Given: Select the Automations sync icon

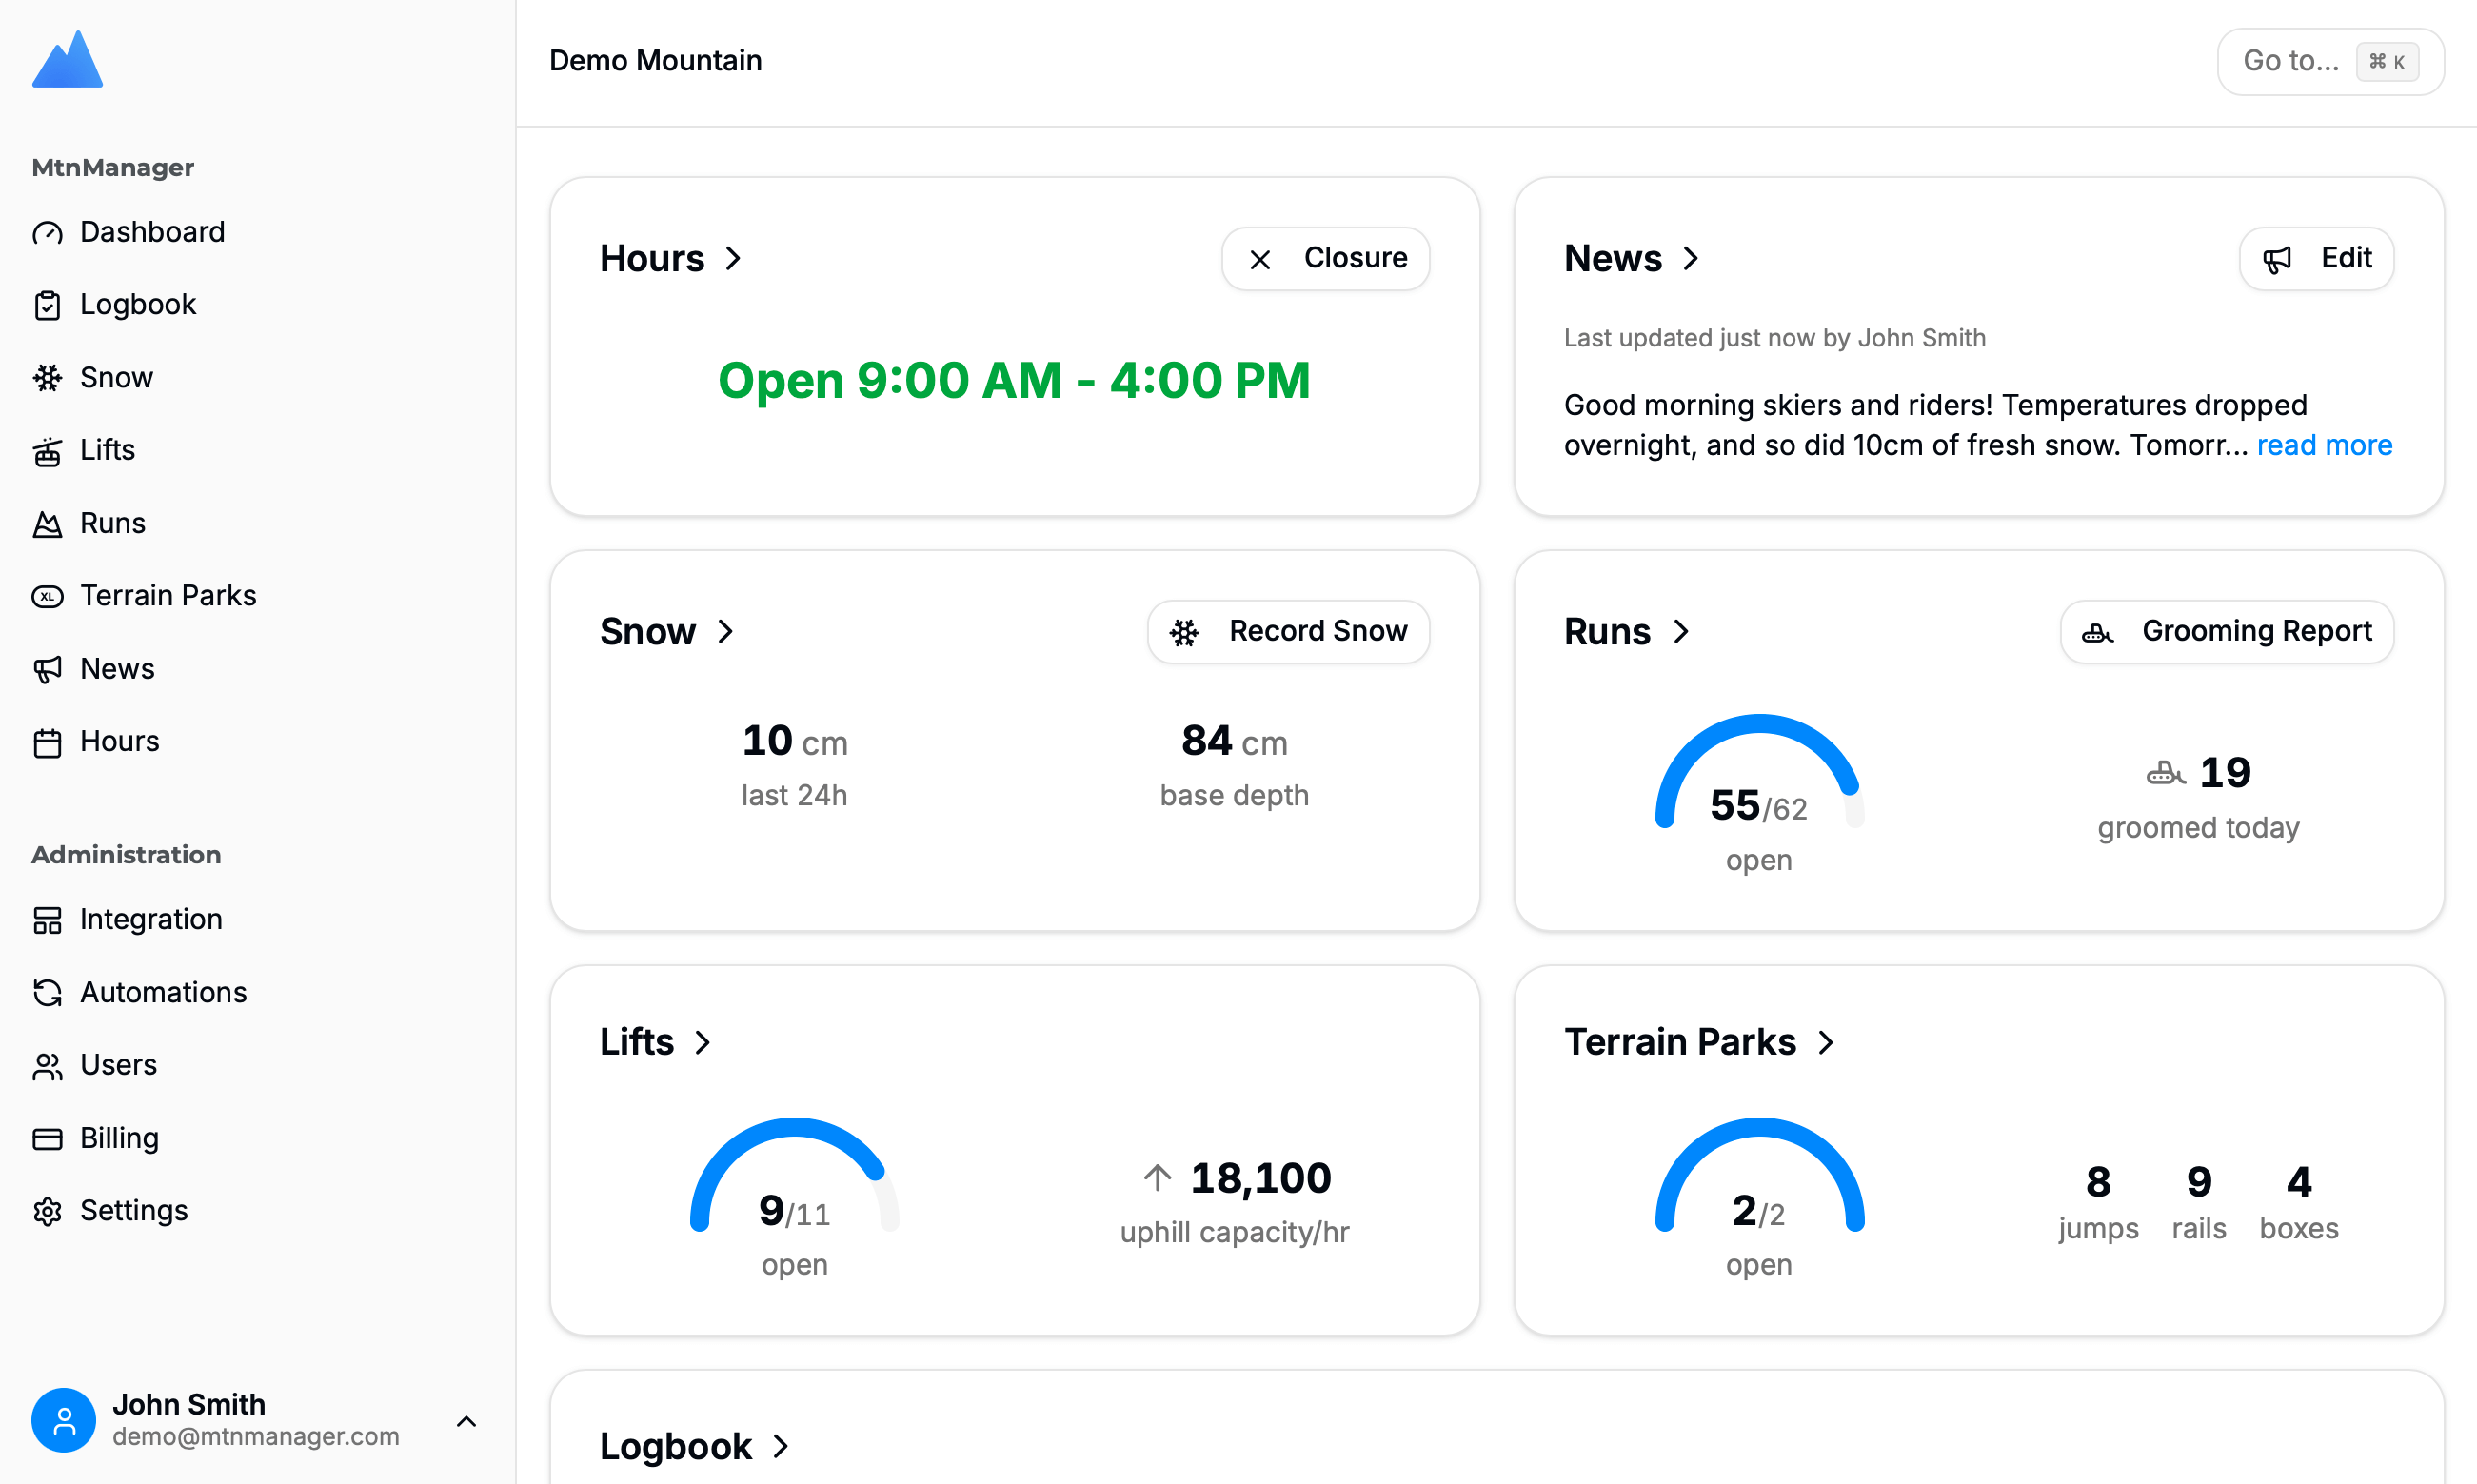Looking at the screenshot, I should tap(47, 993).
